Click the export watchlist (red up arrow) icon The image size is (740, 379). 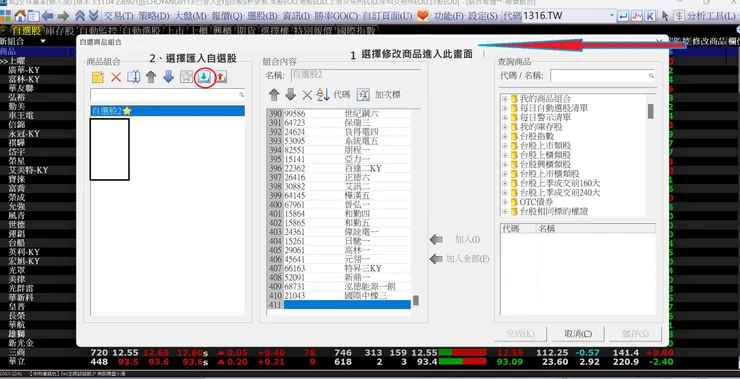[221, 77]
